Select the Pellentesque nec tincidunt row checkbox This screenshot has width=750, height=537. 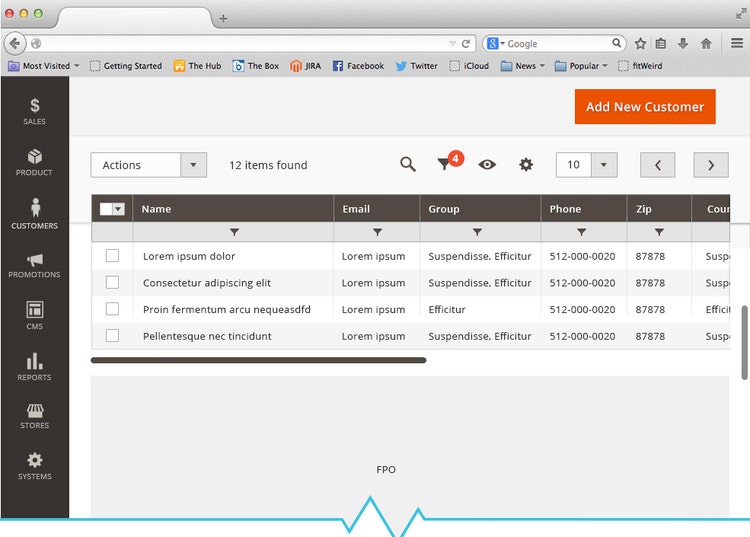point(112,336)
